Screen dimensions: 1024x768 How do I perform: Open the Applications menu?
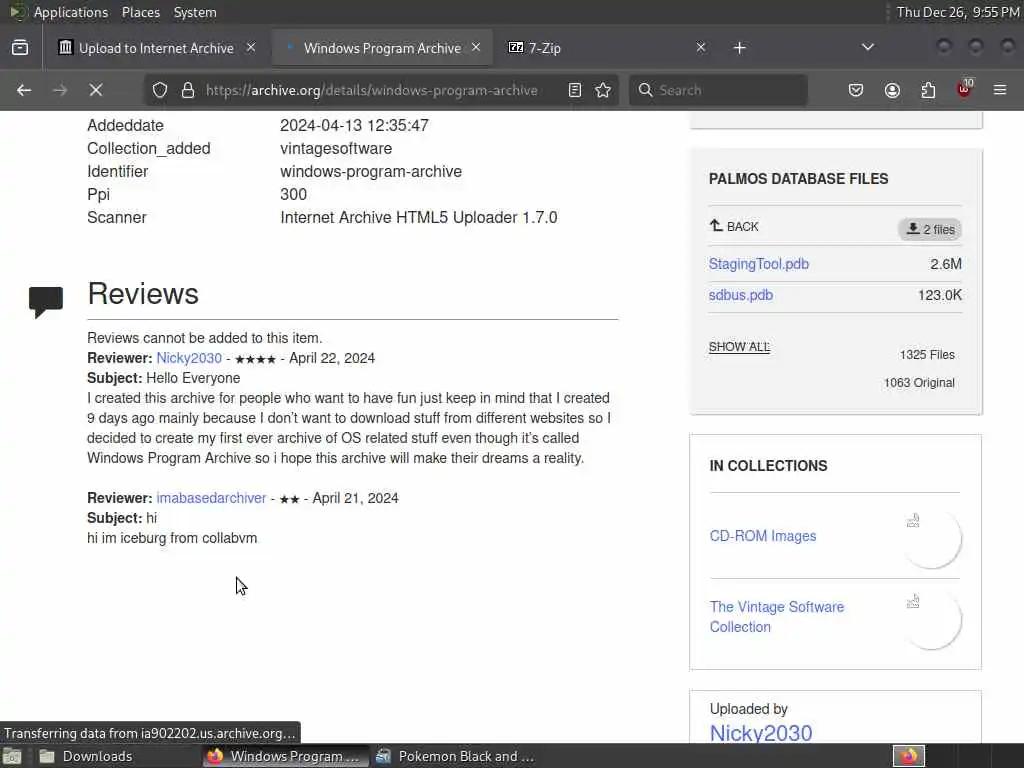pos(71,12)
